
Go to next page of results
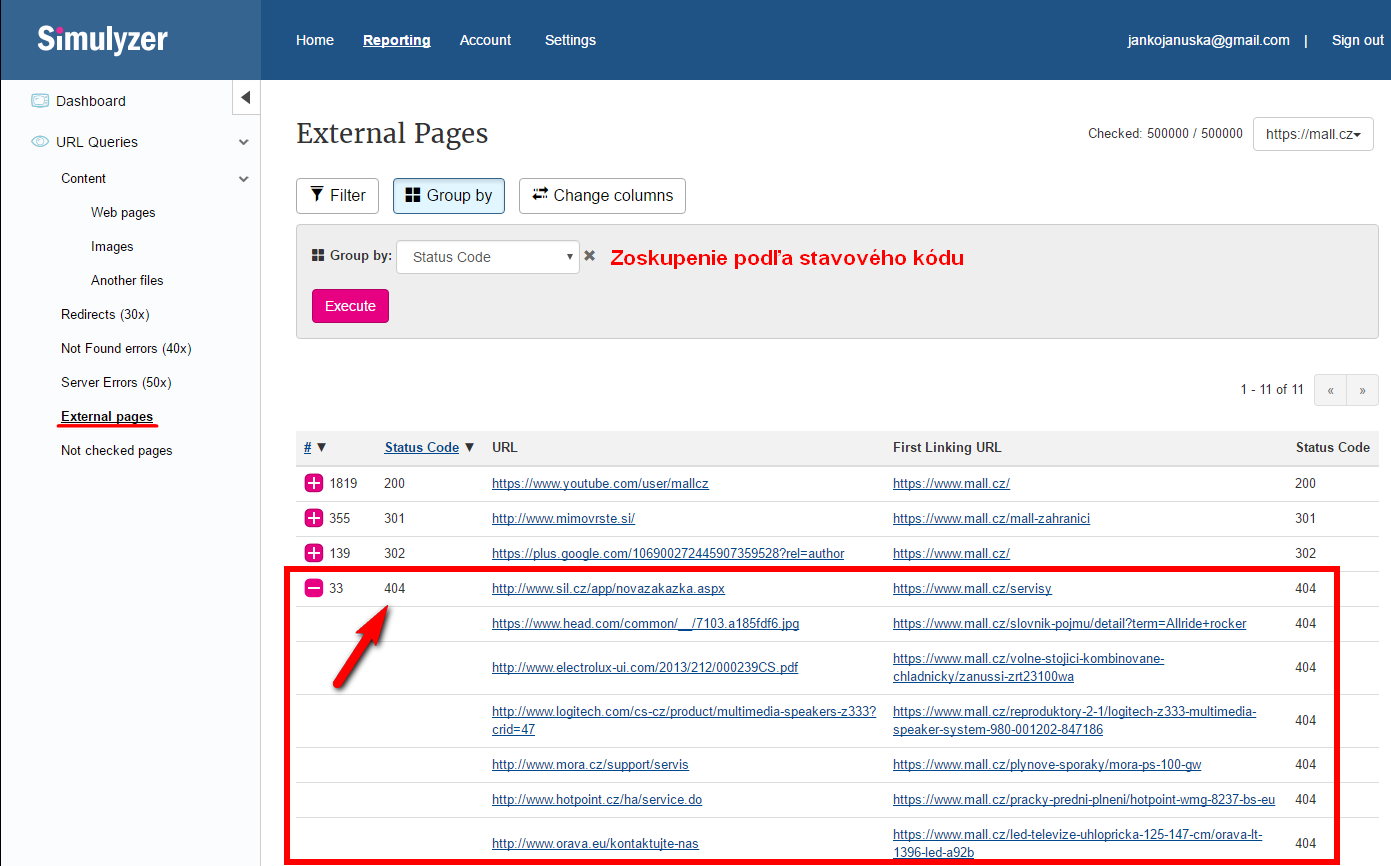click(1362, 390)
